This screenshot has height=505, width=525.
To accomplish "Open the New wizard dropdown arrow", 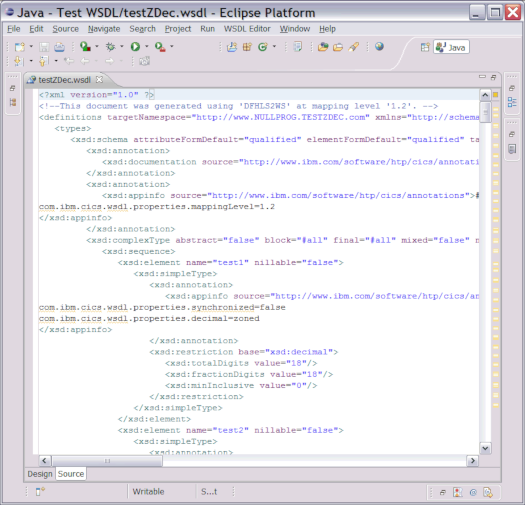I will [x=31, y=47].
